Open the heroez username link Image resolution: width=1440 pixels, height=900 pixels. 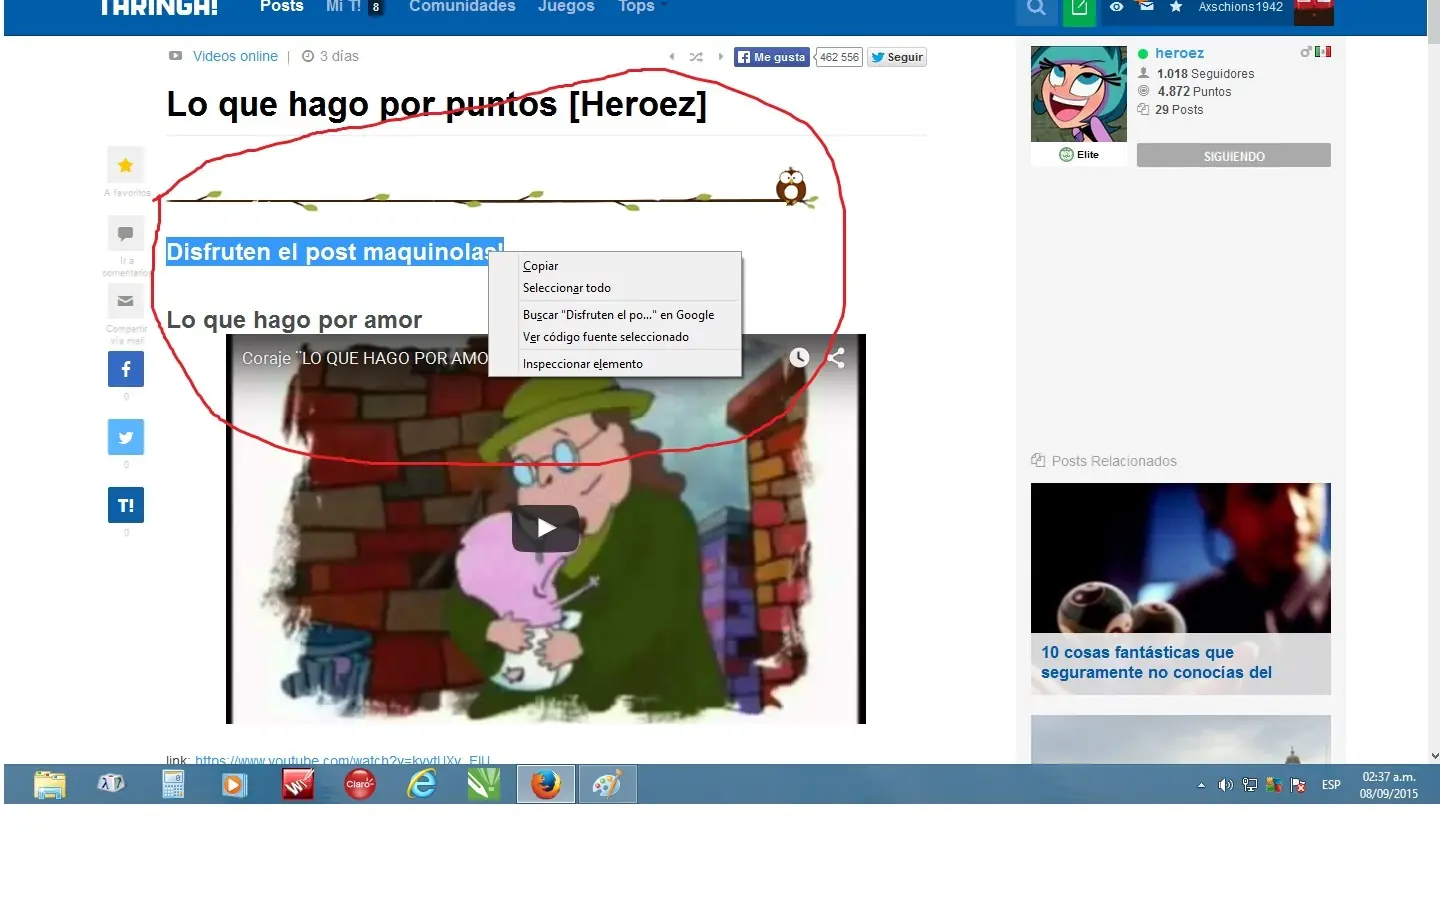click(x=1179, y=53)
